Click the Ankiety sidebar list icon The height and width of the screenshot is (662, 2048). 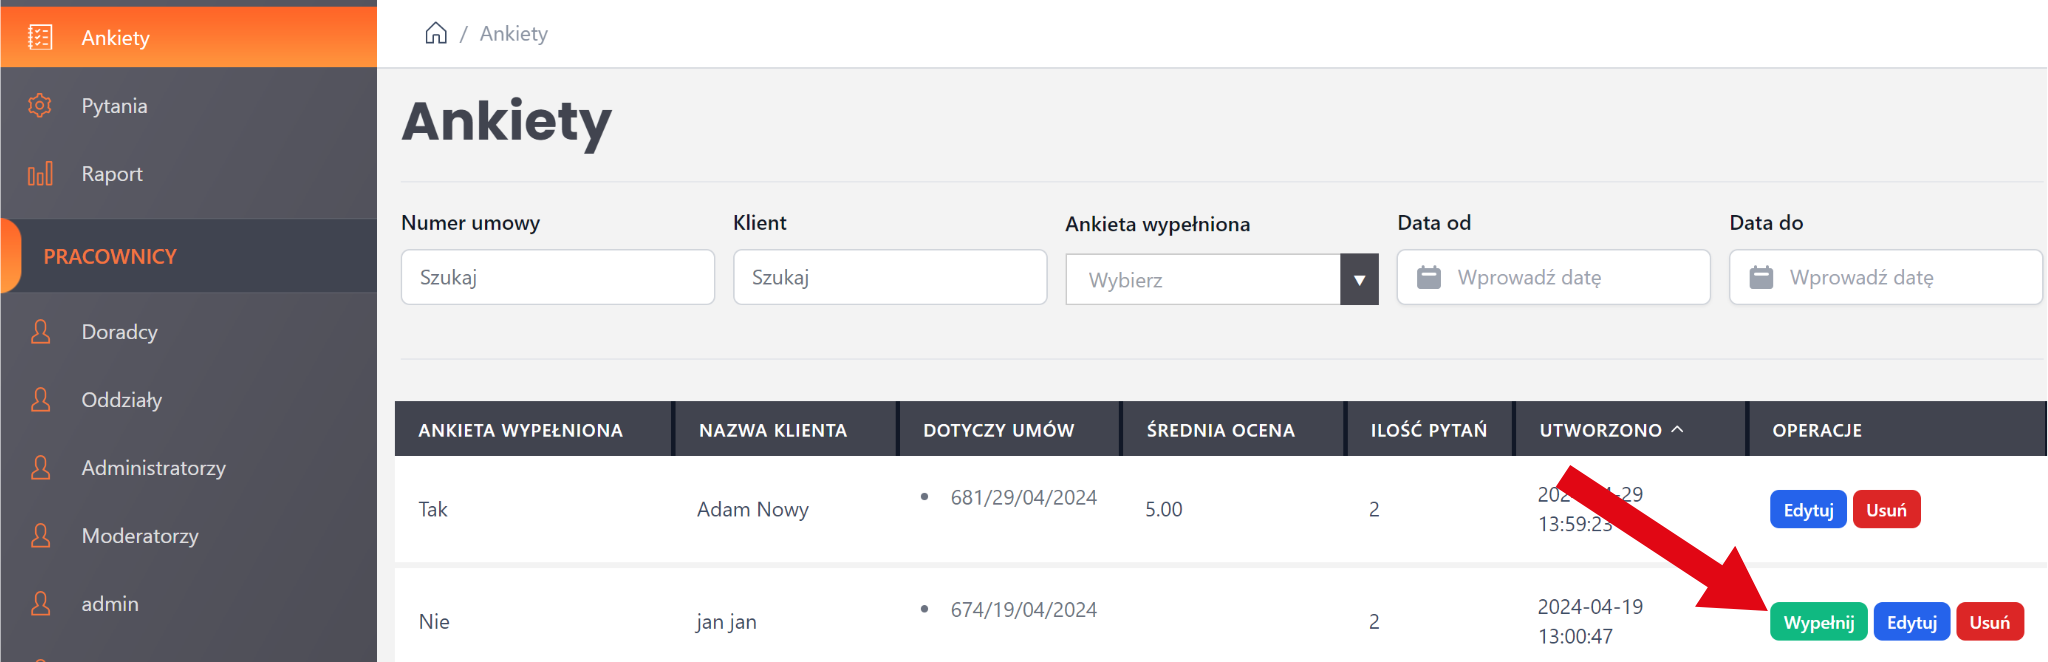[40, 38]
